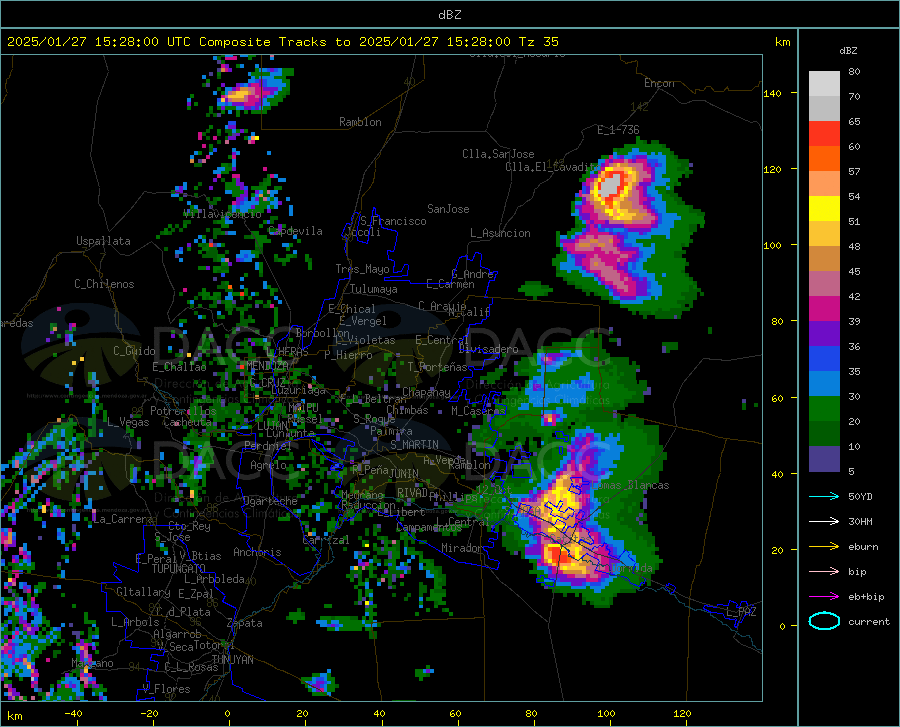Click the 'Encon' map label

tap(659, 83)
